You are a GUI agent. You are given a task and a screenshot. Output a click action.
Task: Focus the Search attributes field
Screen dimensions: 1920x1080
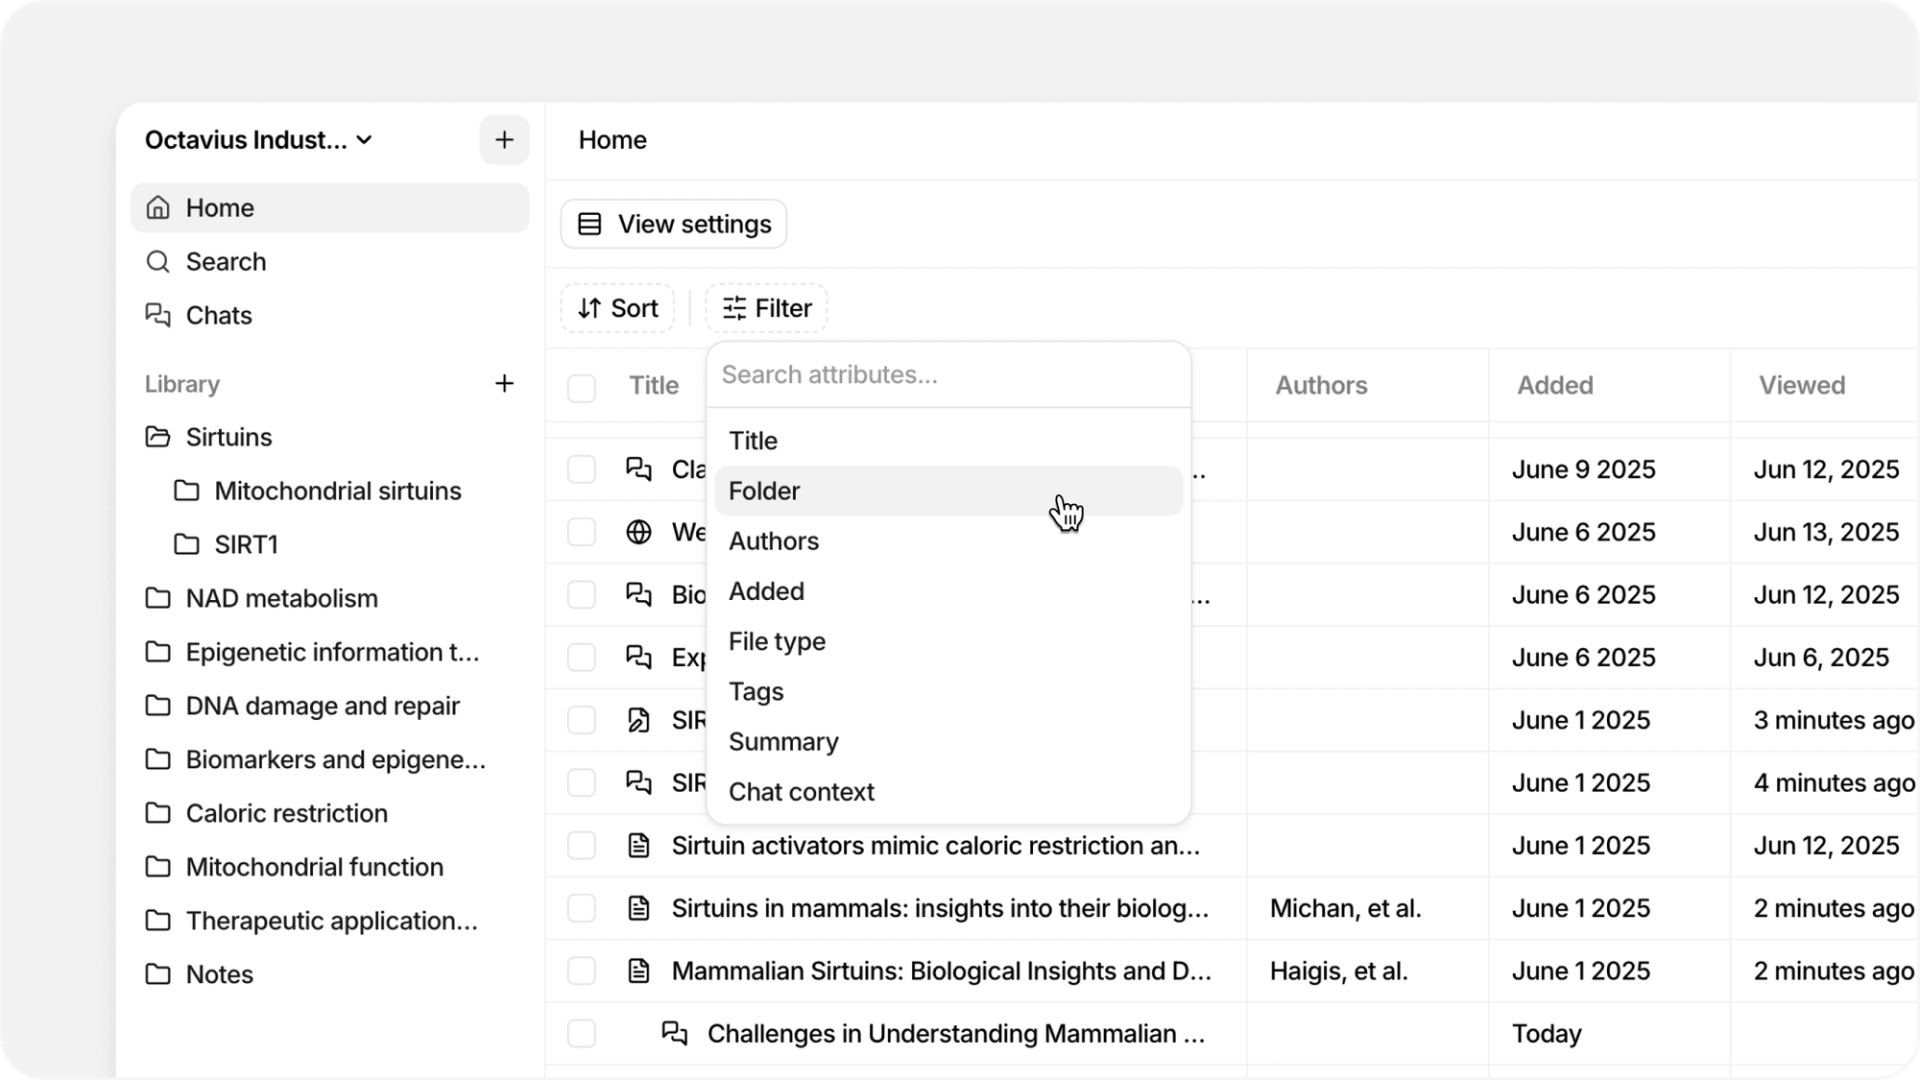(948, 375)
